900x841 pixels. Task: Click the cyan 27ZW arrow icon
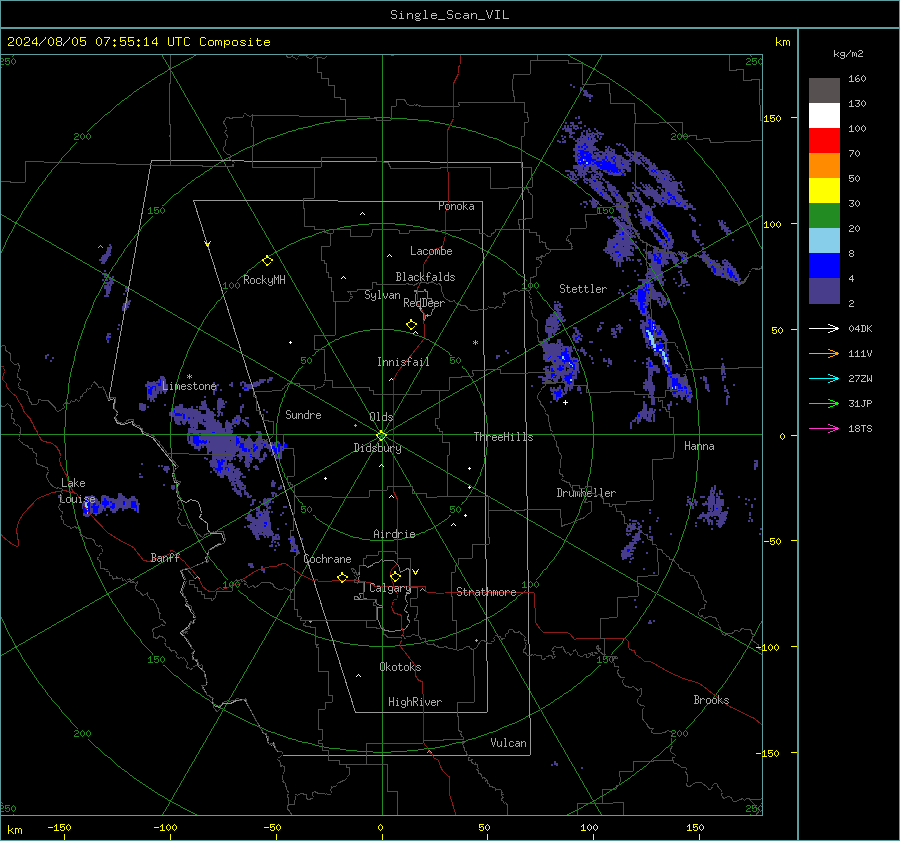point(824,378)
